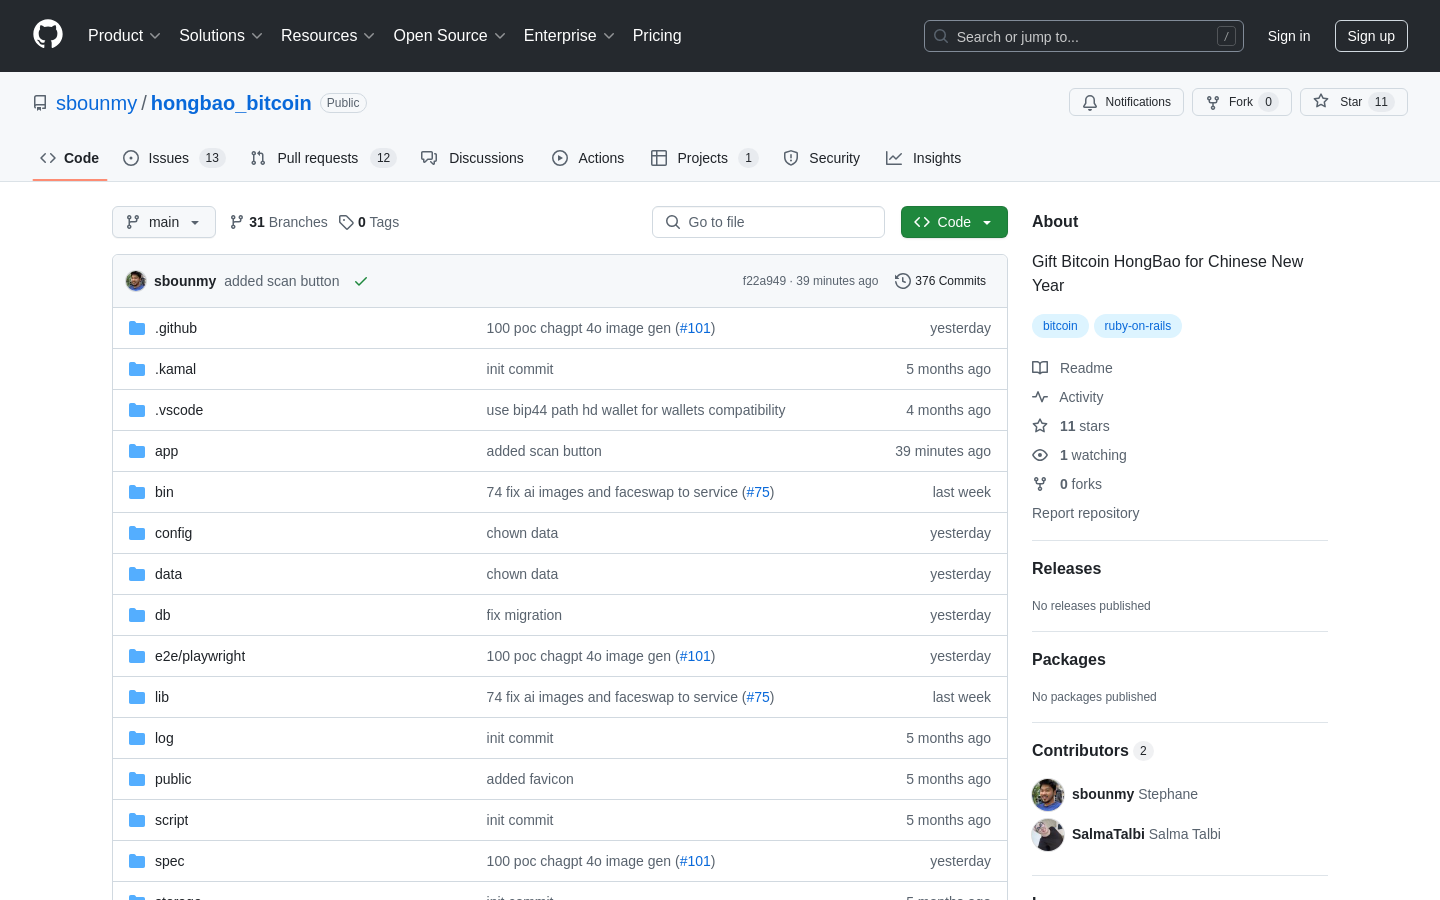Image resolution: width=1440 pixels, height=900 pixels.
Task: Click the data folder icon
Action: [137, 574]
